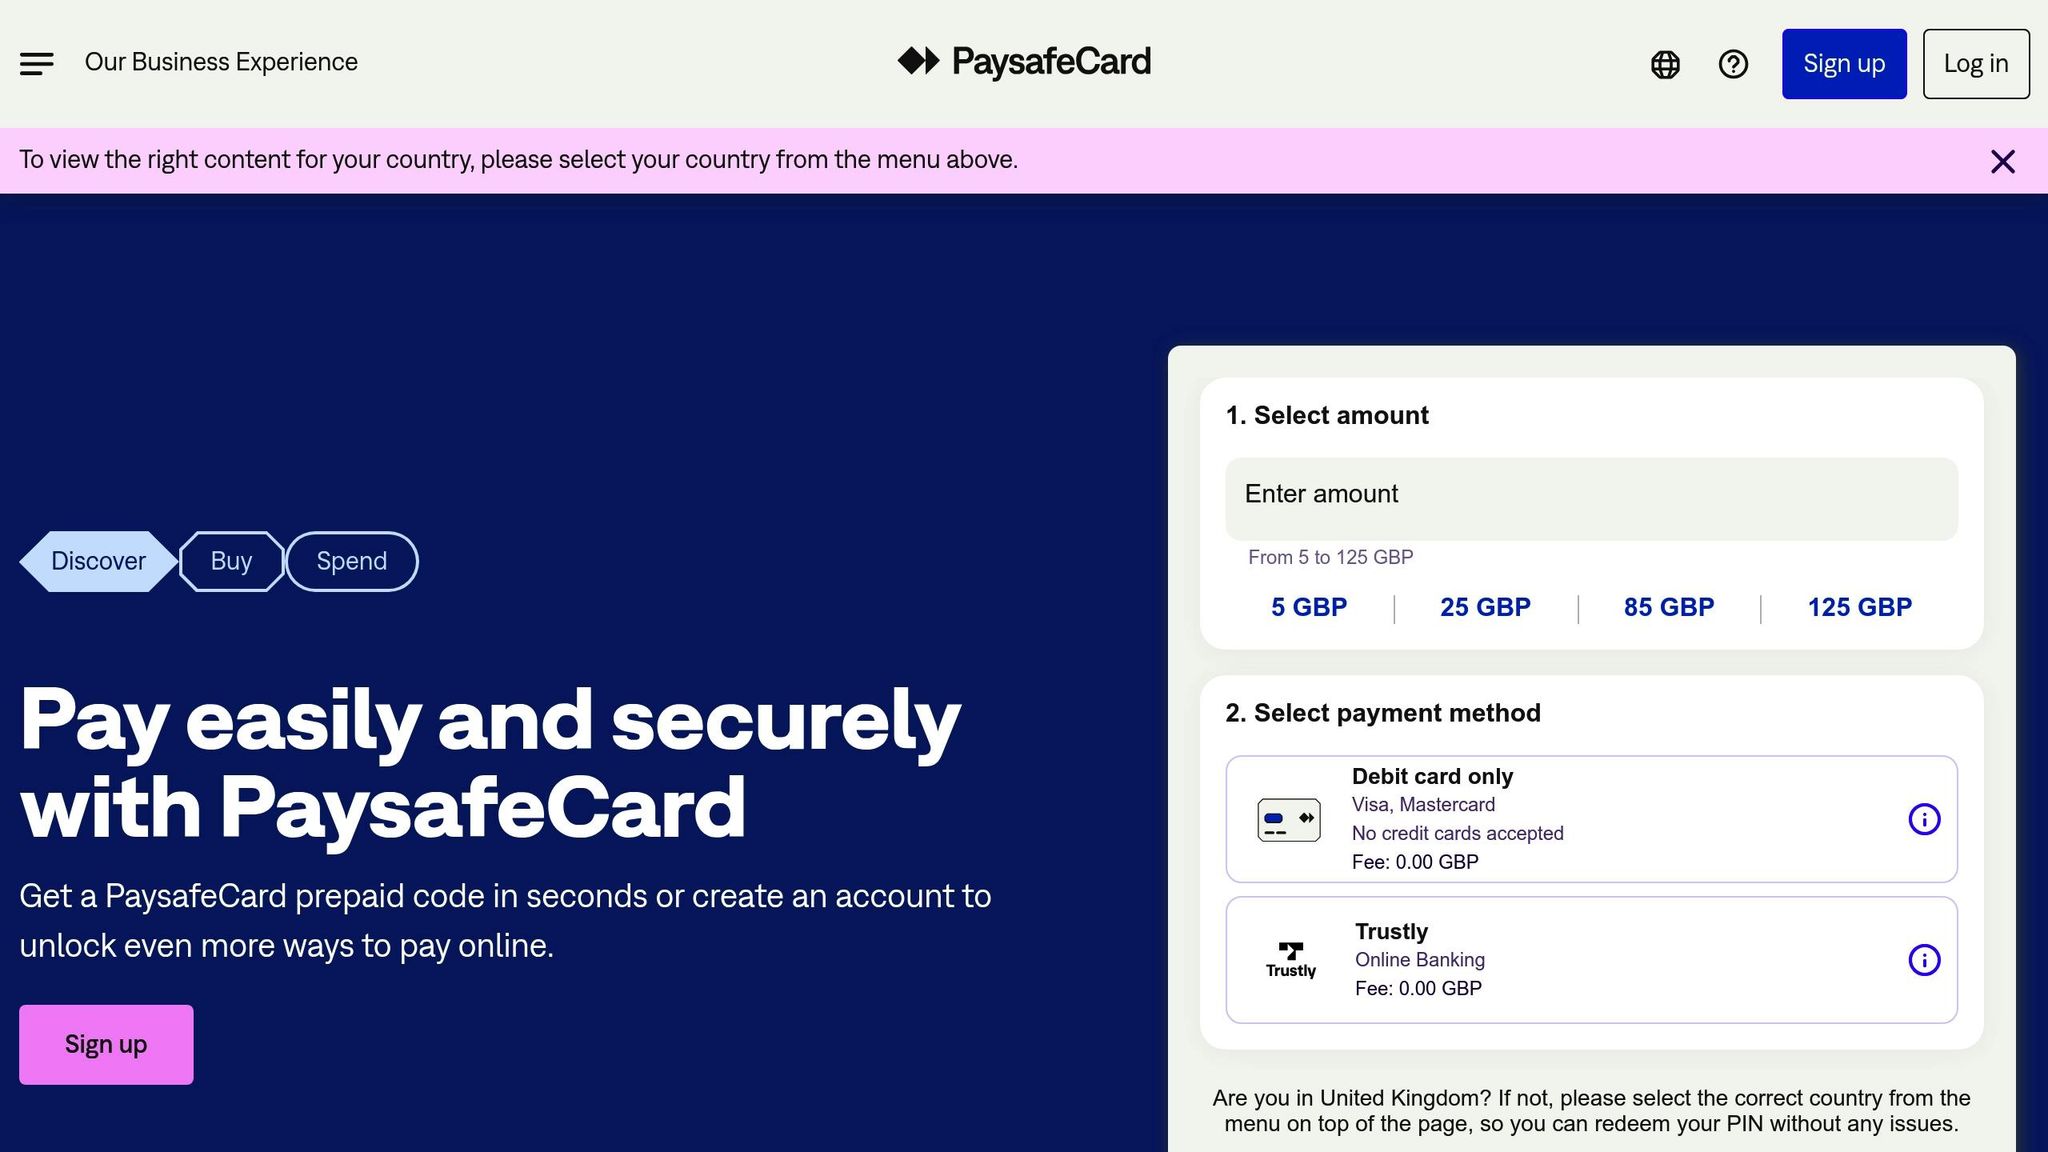Open the hamburger navigation menu
The height and width of the screenshot is (1152, 2048).
pyautogui.click(x=37, y=63)
